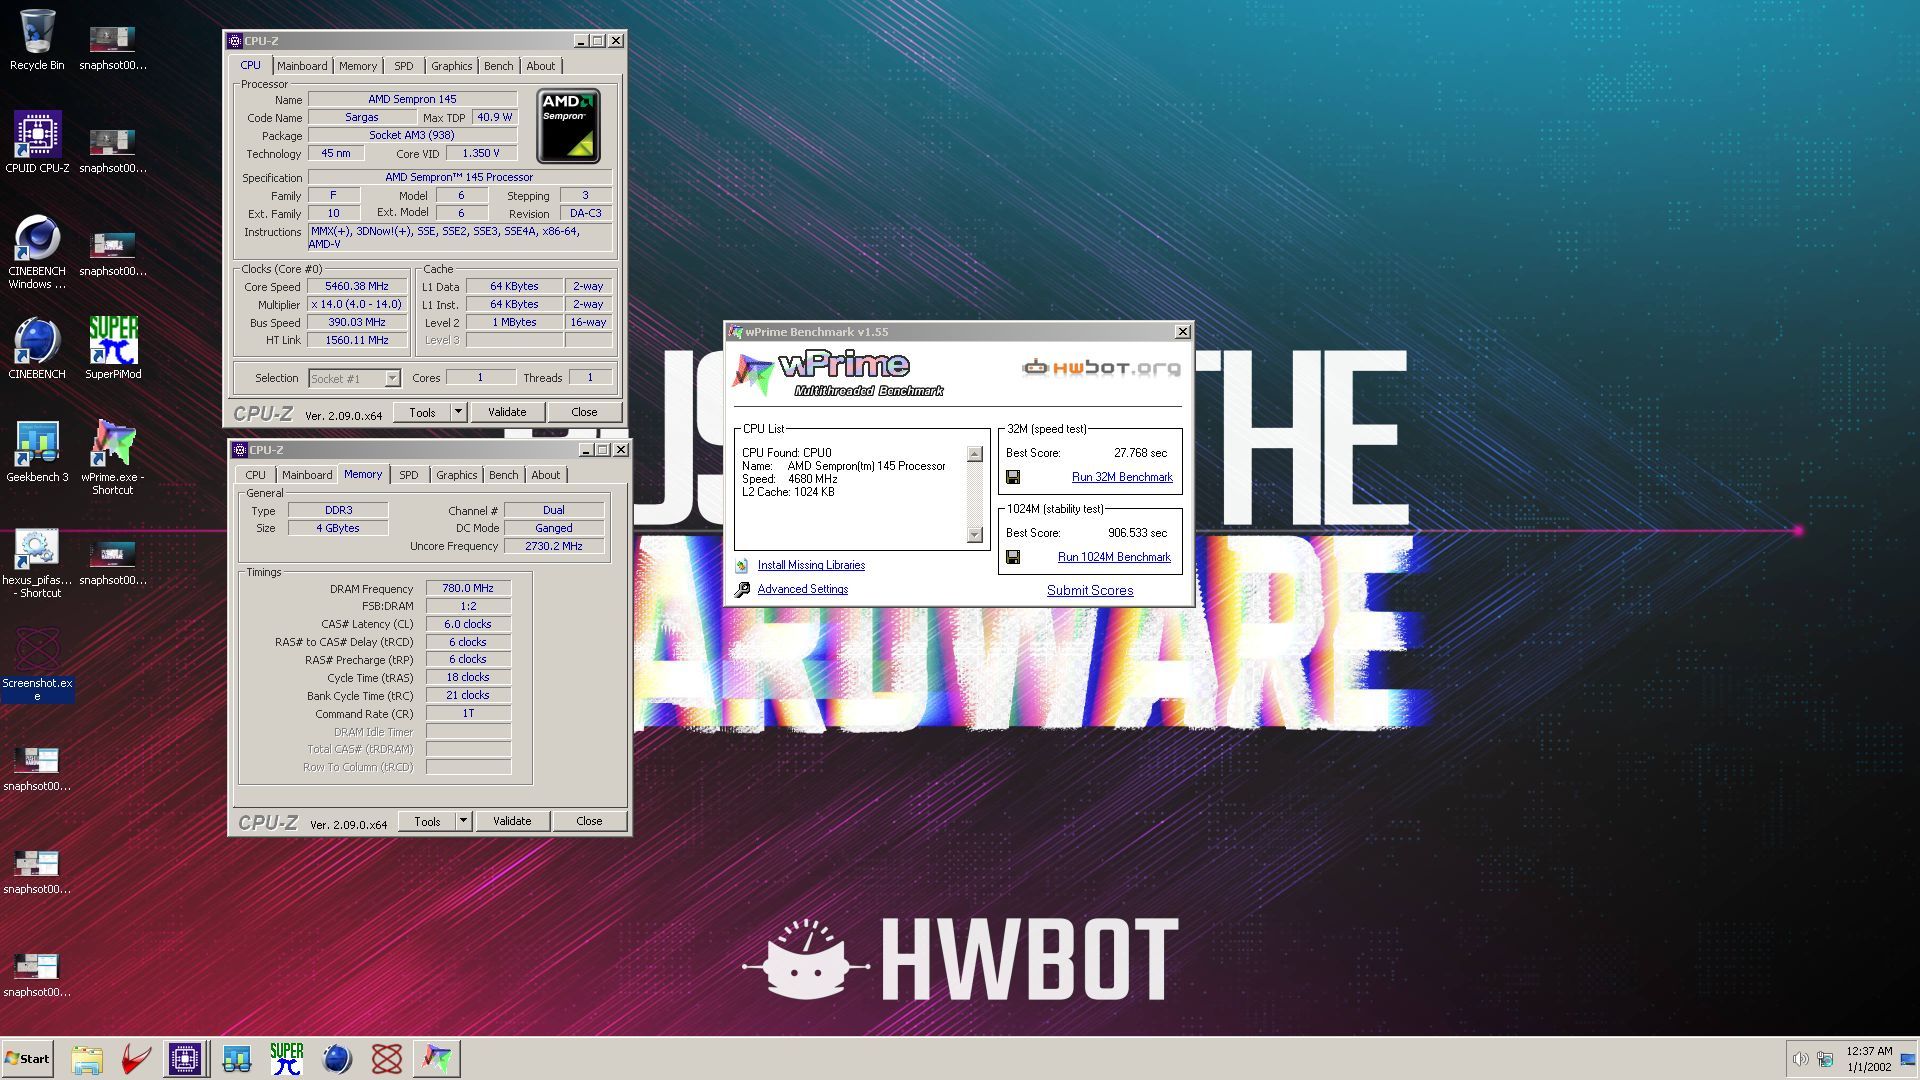
Task: Select the snapshot file beside hexus_pifas shortcut
Action: coord(113,563)
